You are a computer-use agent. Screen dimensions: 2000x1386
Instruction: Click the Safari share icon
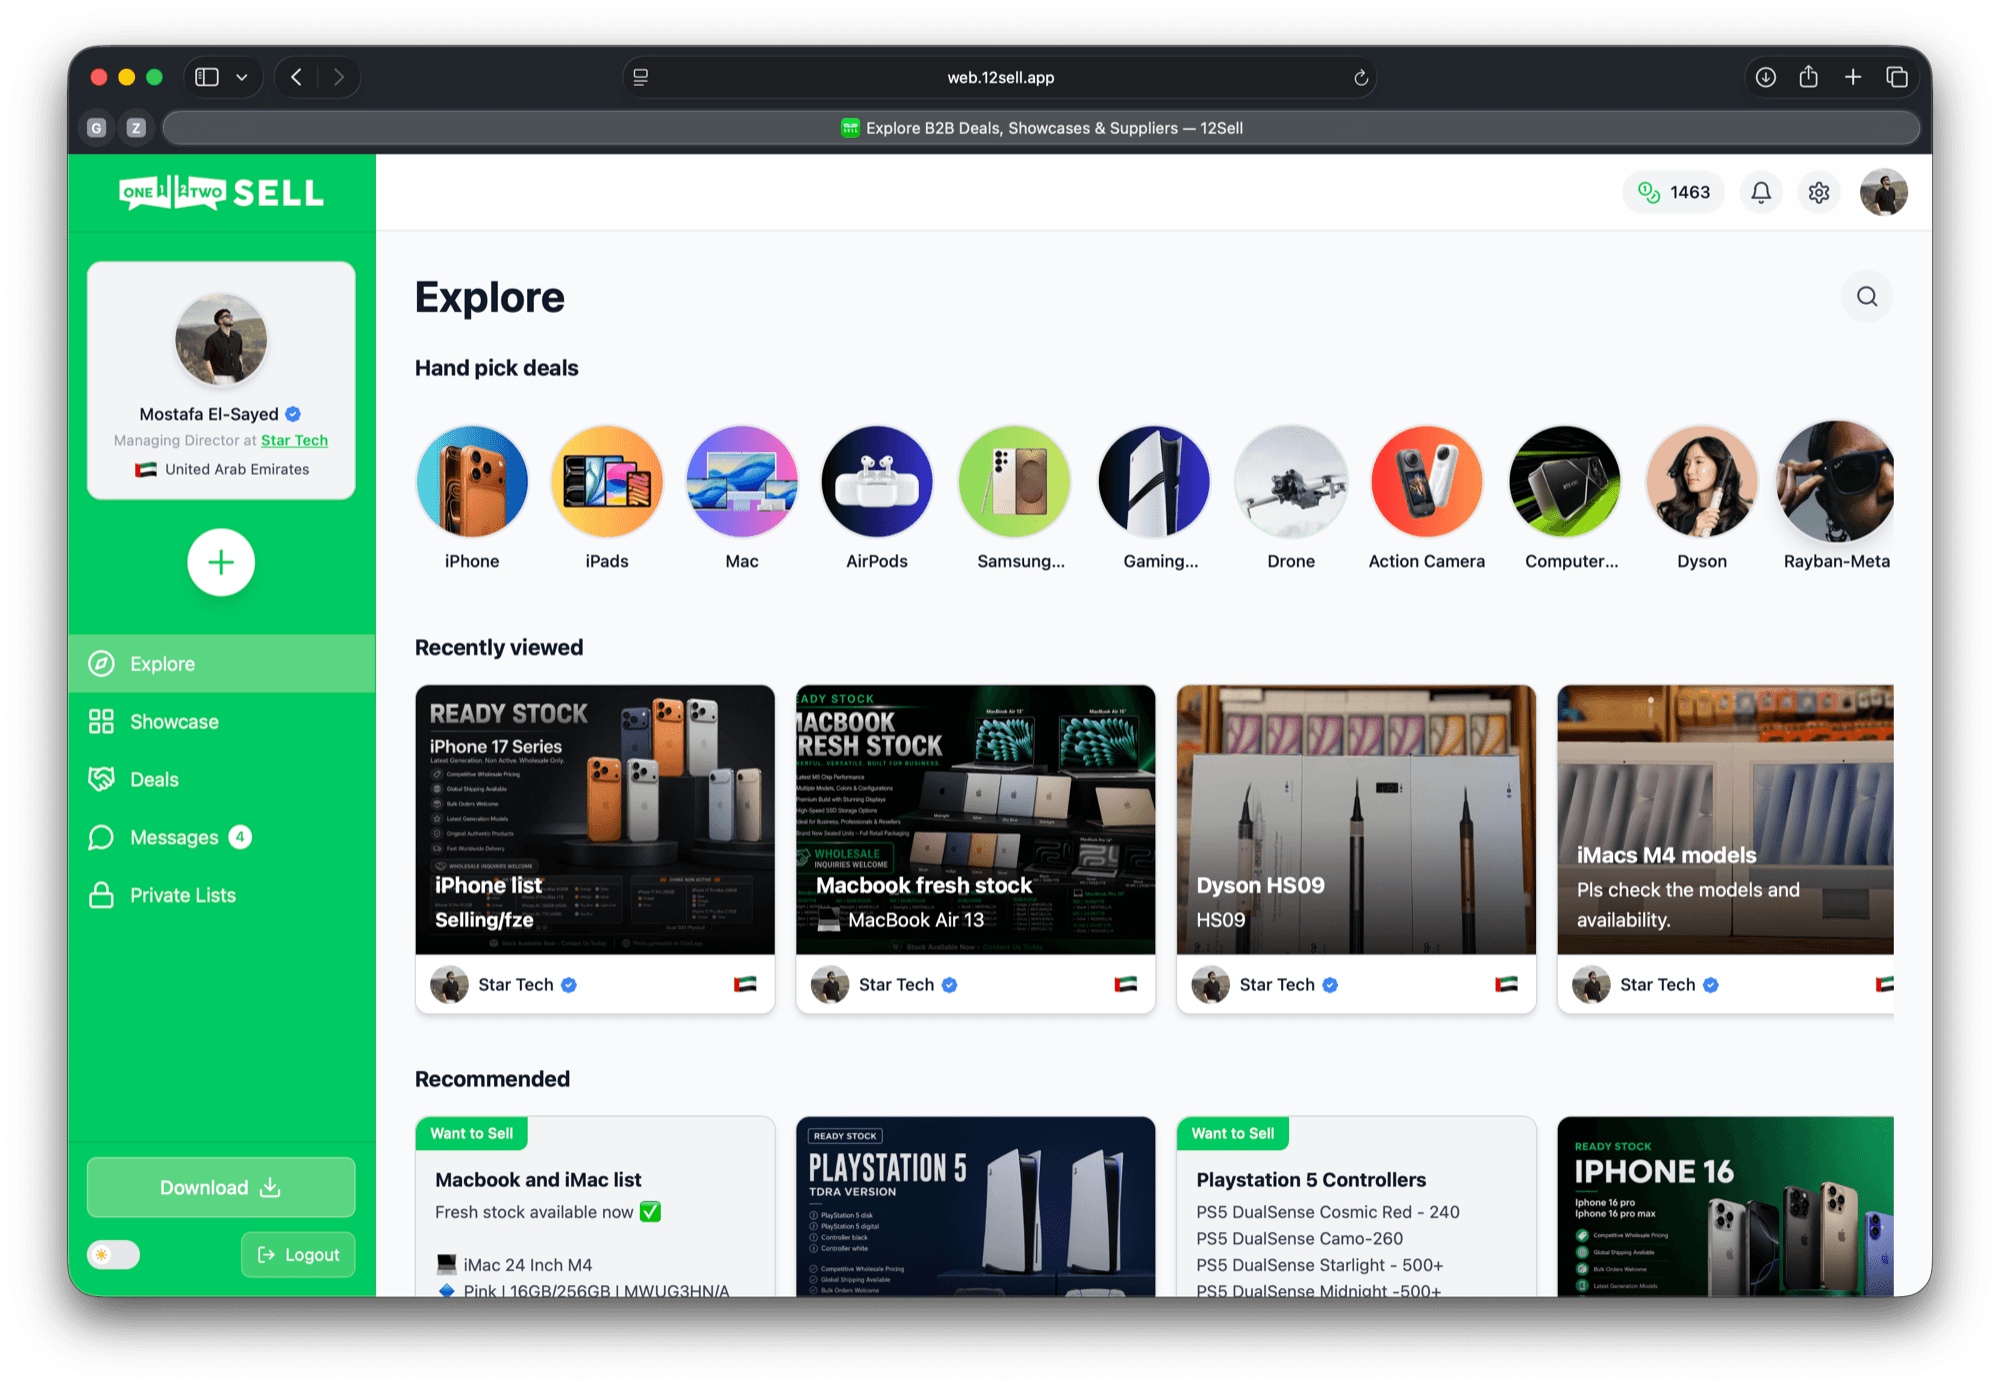click(1809, 76)
